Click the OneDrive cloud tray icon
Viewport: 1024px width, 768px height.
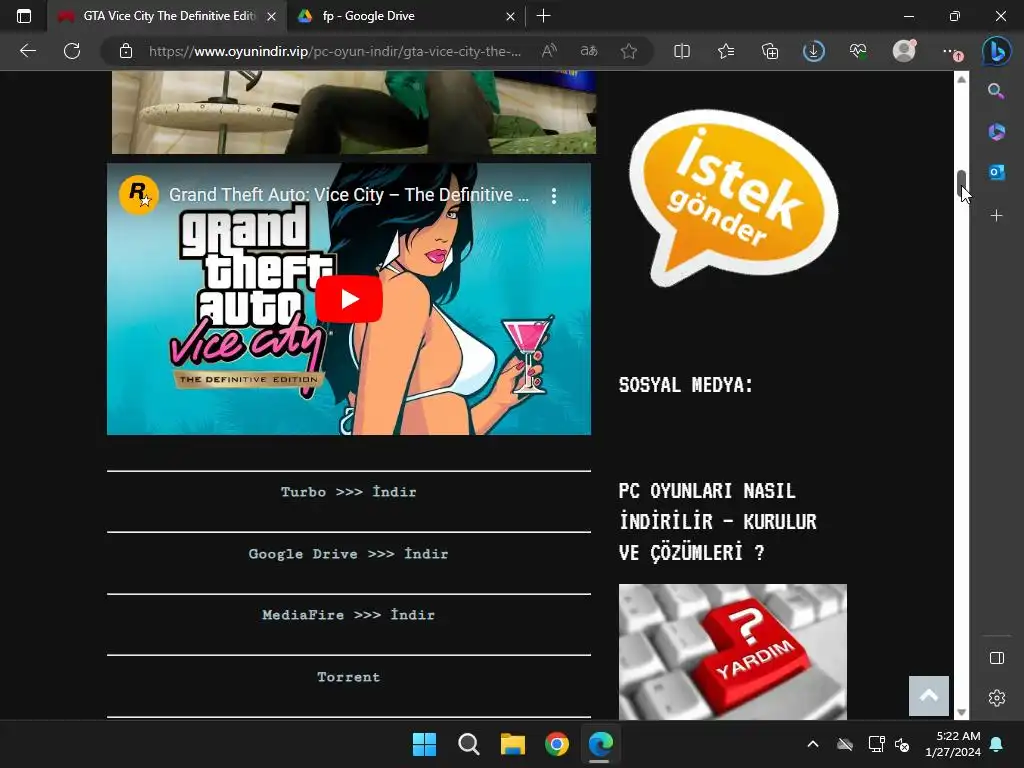tap(845, 744)
